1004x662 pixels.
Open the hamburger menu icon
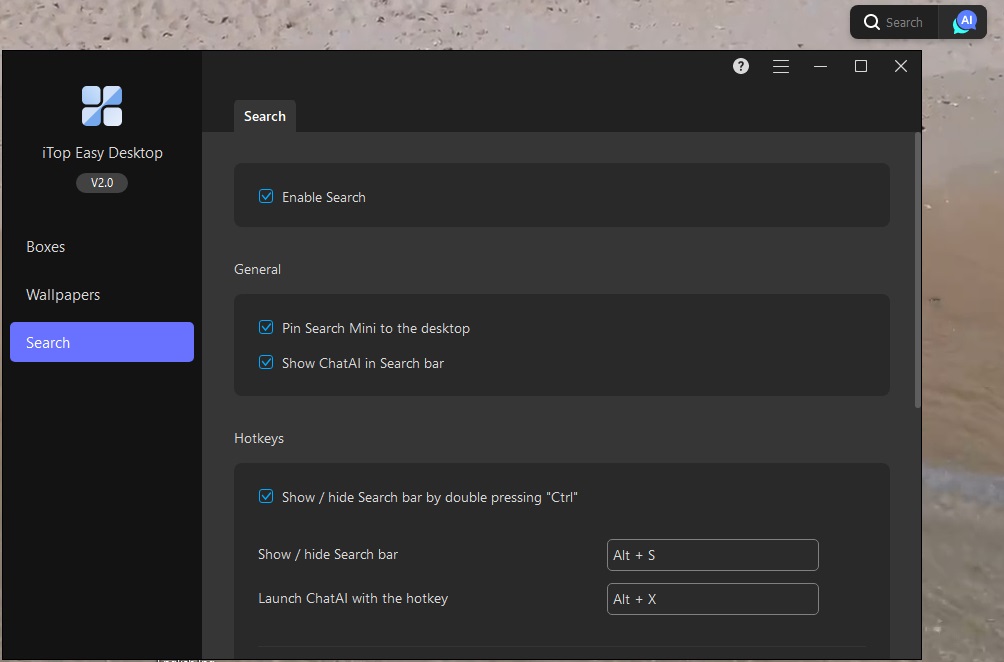pyautogui.click(x=781, y=66)
